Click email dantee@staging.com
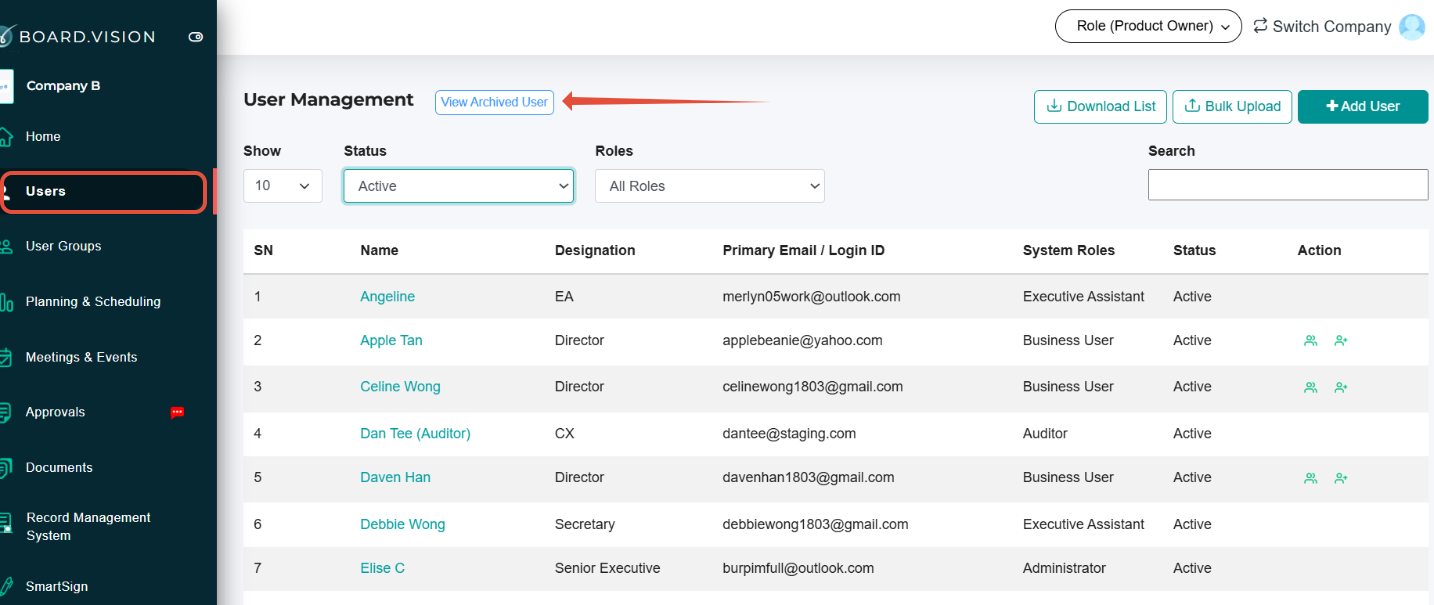 (x=789, y=434)
